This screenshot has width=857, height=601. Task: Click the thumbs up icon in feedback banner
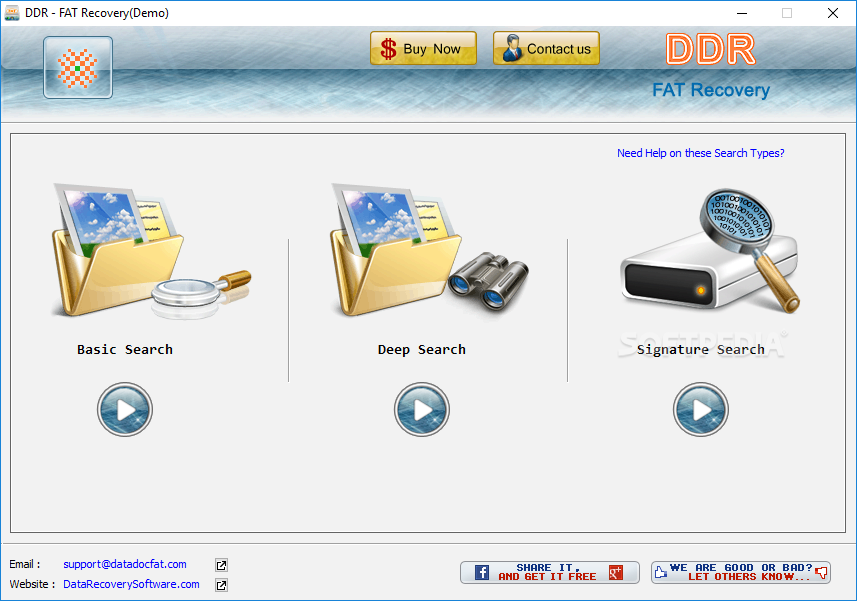point(661,572)
